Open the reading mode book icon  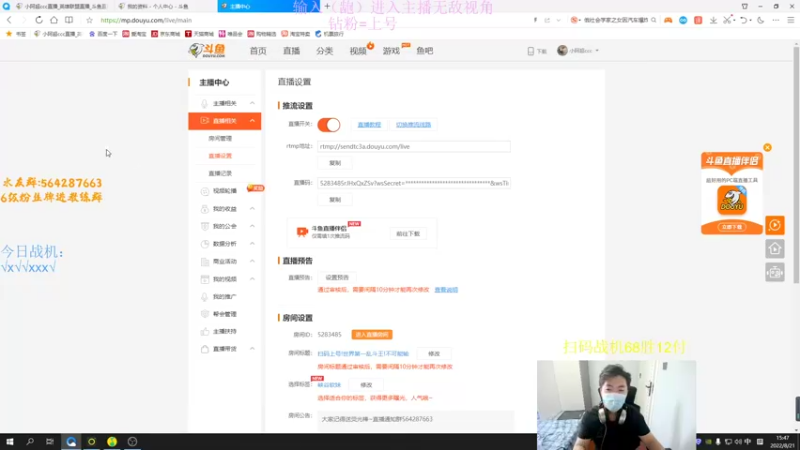click(69, 20)
